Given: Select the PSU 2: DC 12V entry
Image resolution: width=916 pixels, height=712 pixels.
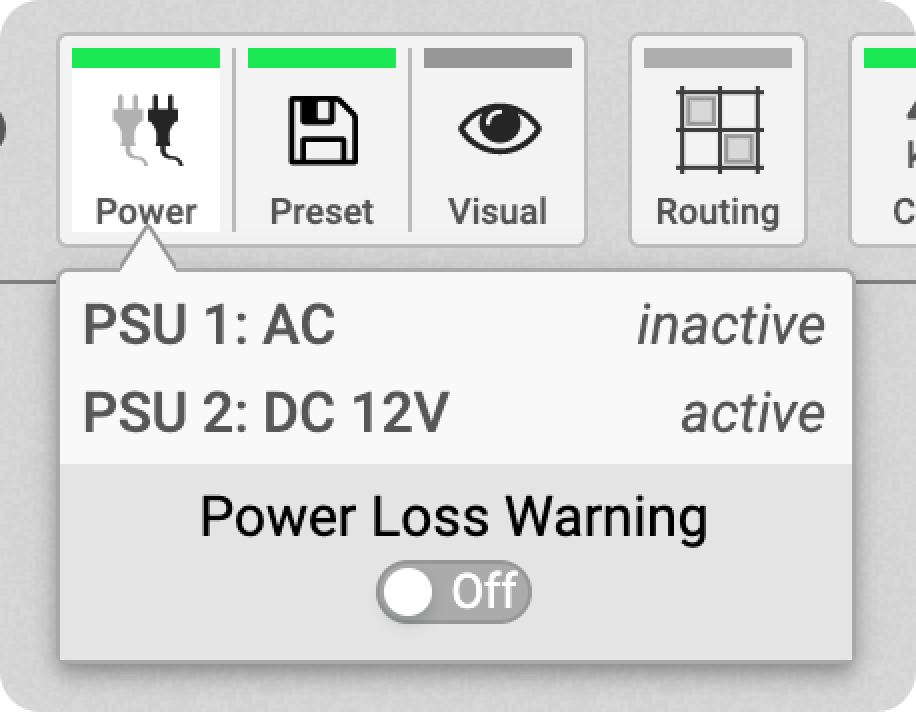Looking at the screenshot, I should point(300,410).
